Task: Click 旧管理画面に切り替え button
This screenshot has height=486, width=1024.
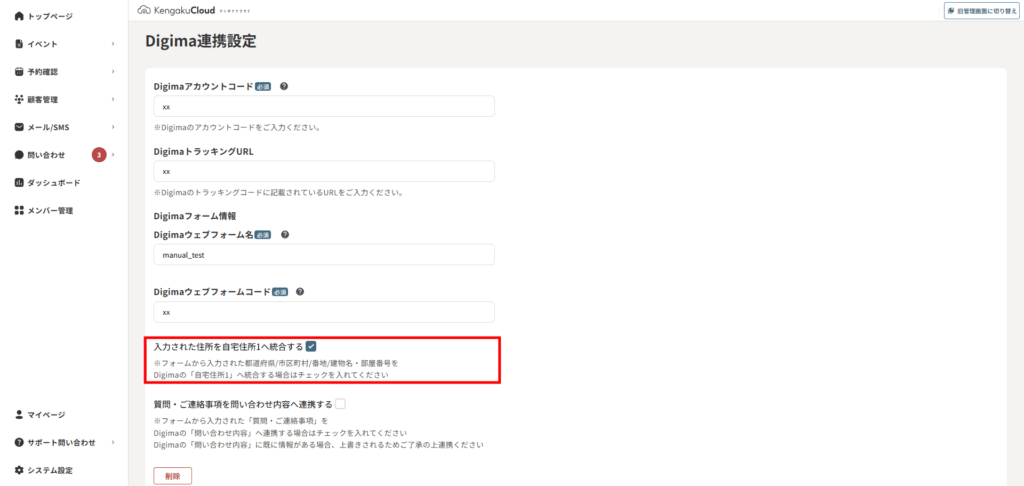Action: pyautogui.click(x=983, y=11)
